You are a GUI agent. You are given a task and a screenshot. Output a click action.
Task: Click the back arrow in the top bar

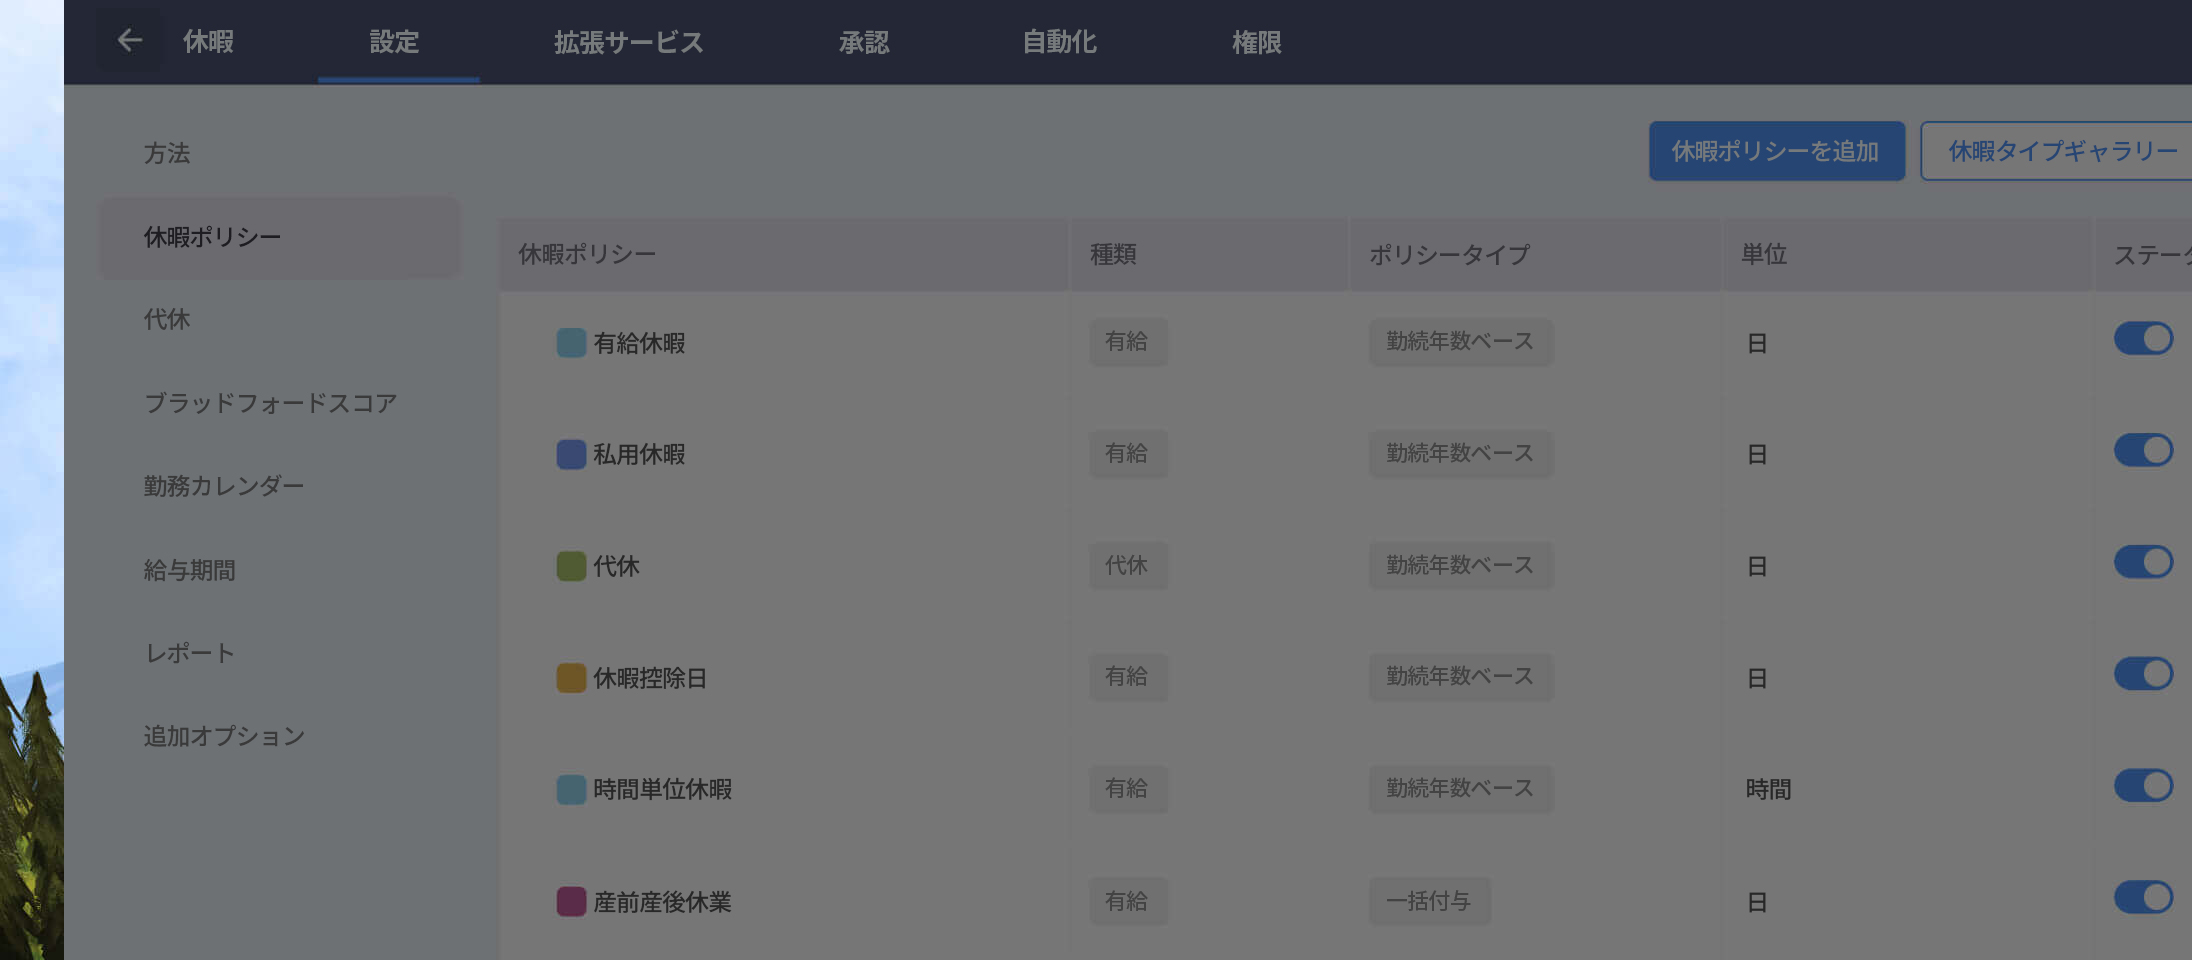[128, 40]
